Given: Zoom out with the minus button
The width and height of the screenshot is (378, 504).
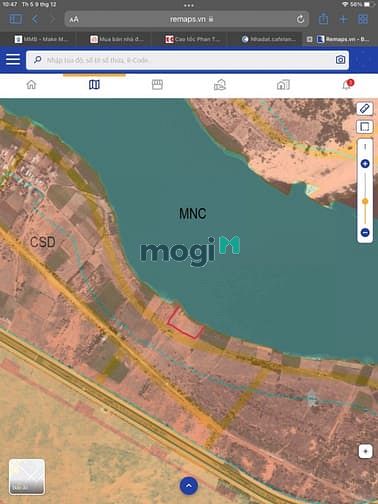Looking at the screenshot, I should point(365,232).
